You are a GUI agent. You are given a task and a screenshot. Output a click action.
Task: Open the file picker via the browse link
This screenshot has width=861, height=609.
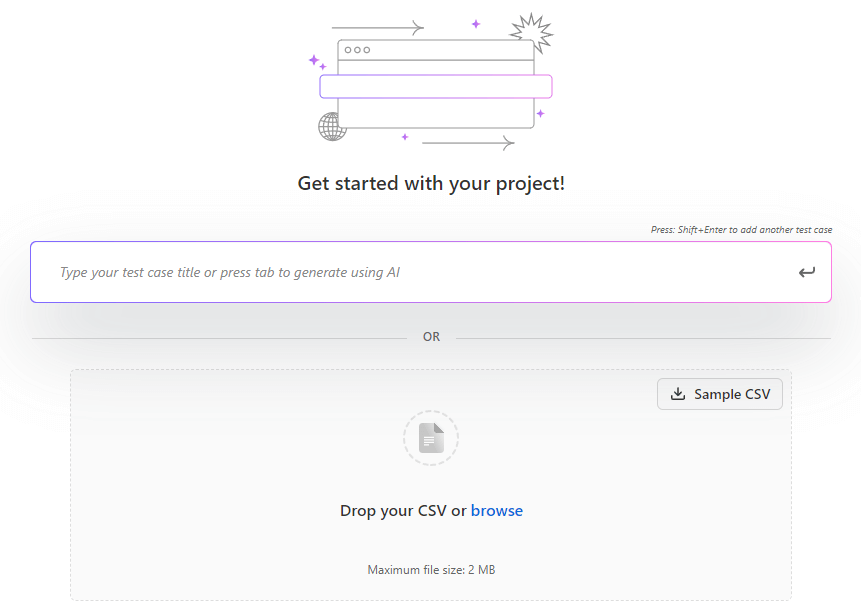[497, 510]
